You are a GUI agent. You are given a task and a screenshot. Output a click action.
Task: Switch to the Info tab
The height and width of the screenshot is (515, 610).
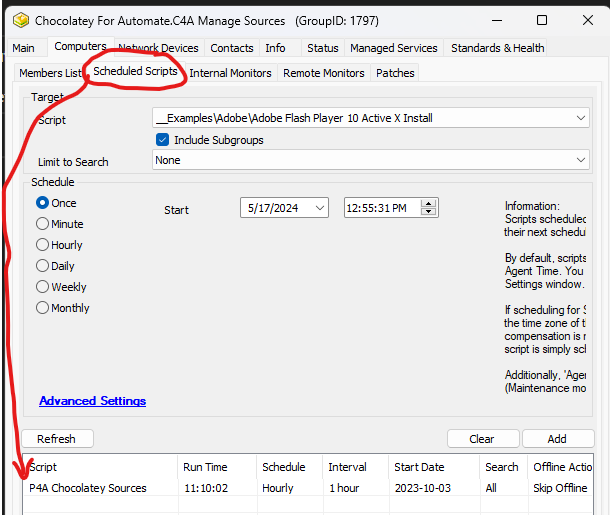275,48
